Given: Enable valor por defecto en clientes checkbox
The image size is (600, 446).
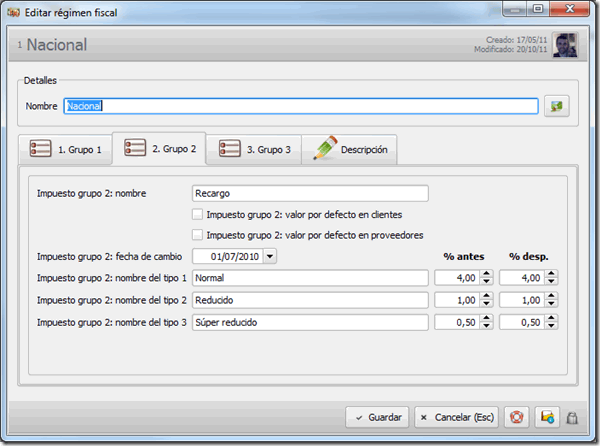Looking at the screenshot, I should click(x=197, y=215).
